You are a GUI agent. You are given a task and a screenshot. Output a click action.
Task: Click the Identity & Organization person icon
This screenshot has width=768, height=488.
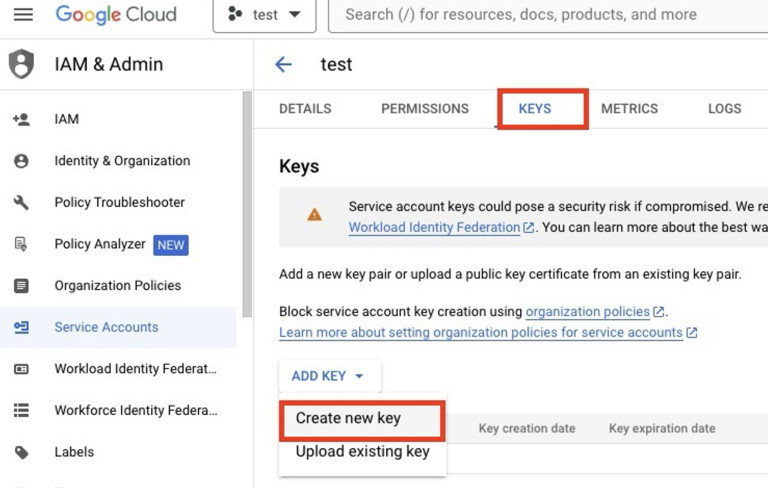point(21,161)
